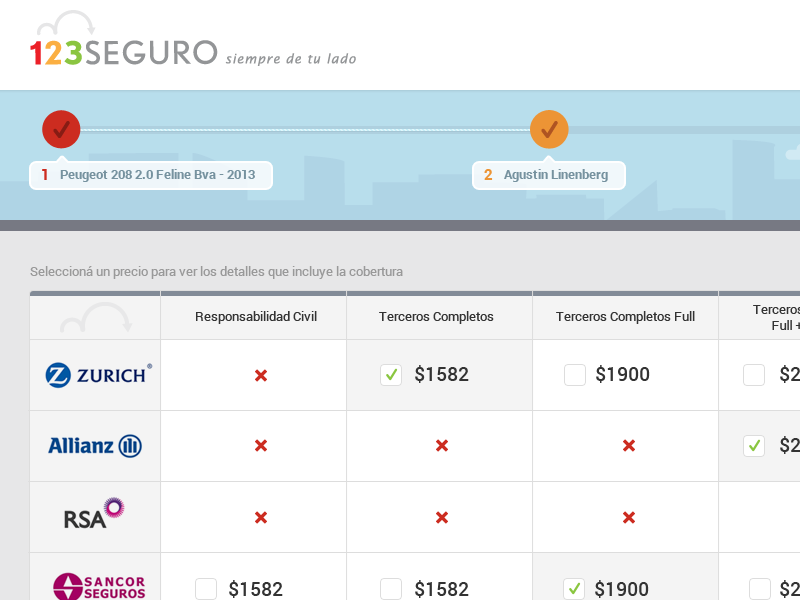
Task: Select the Terceros Completos Full column header
Action: tap(625, 317)
